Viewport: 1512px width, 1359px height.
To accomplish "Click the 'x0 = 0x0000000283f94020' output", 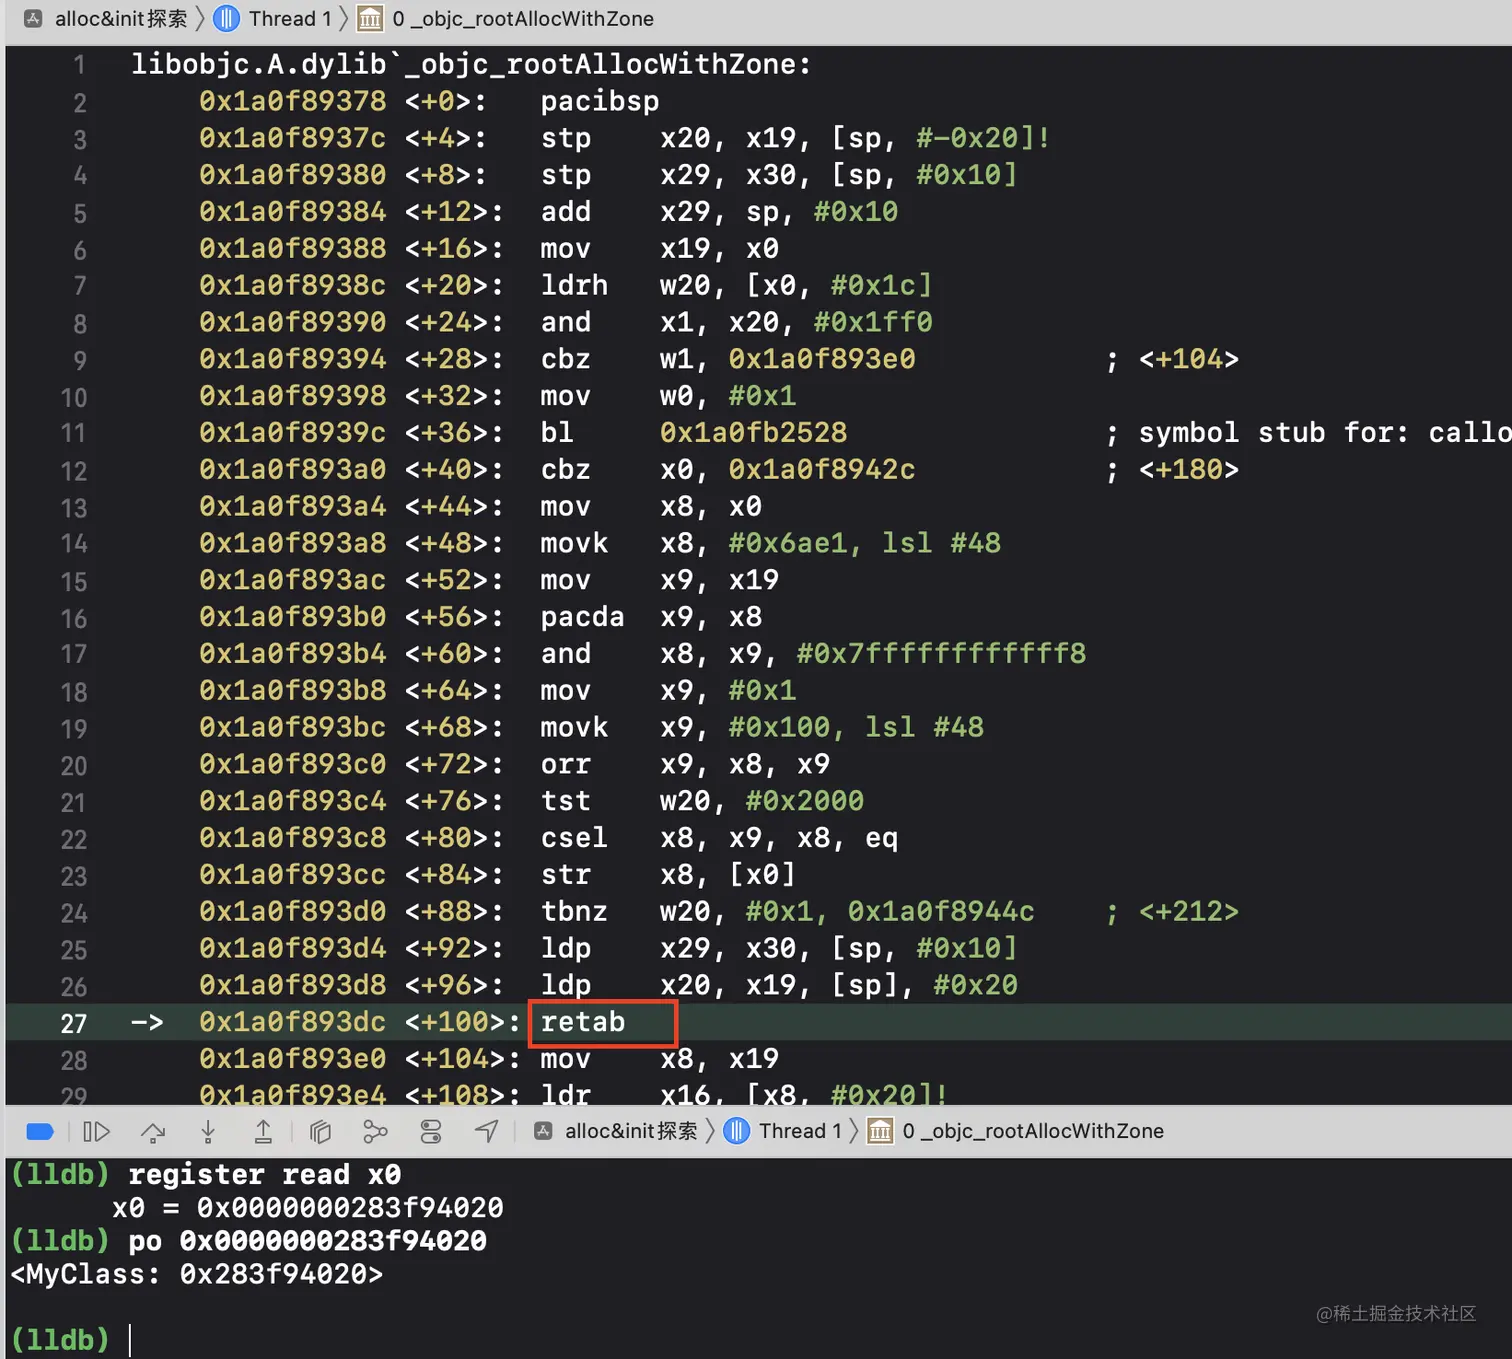I will tap(308, 1208).
